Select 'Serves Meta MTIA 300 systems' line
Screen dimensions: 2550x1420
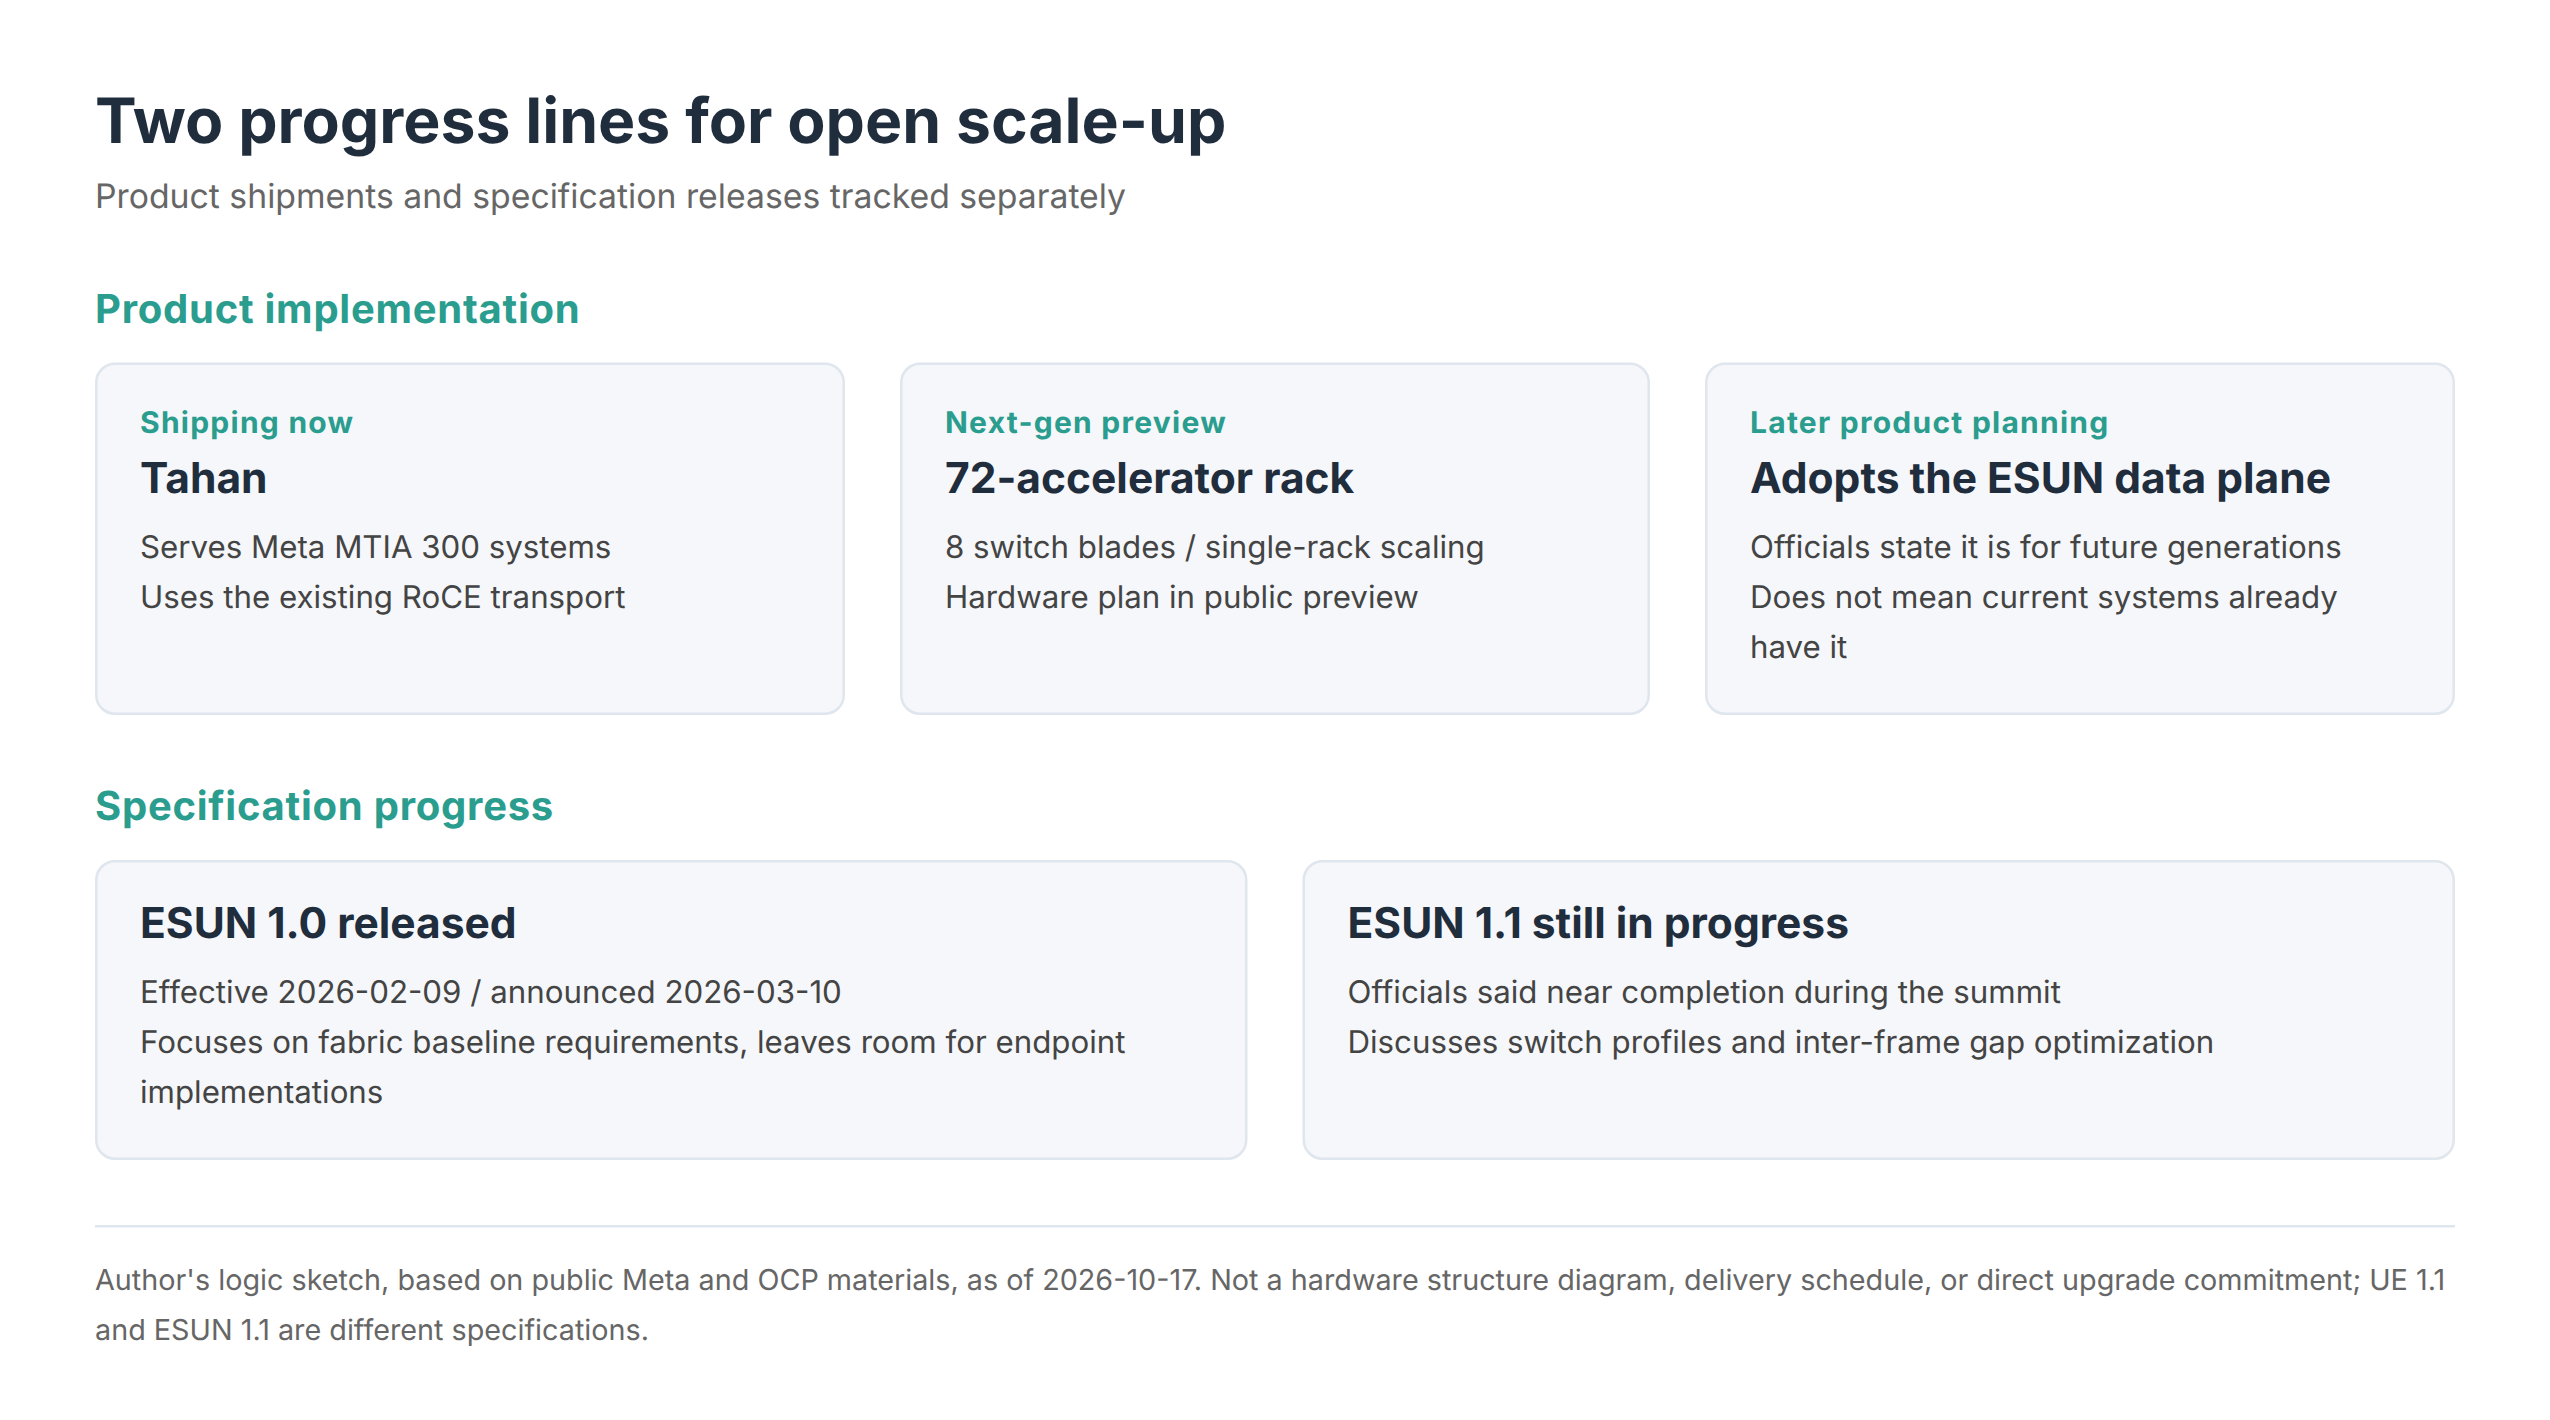coord(375,547)
